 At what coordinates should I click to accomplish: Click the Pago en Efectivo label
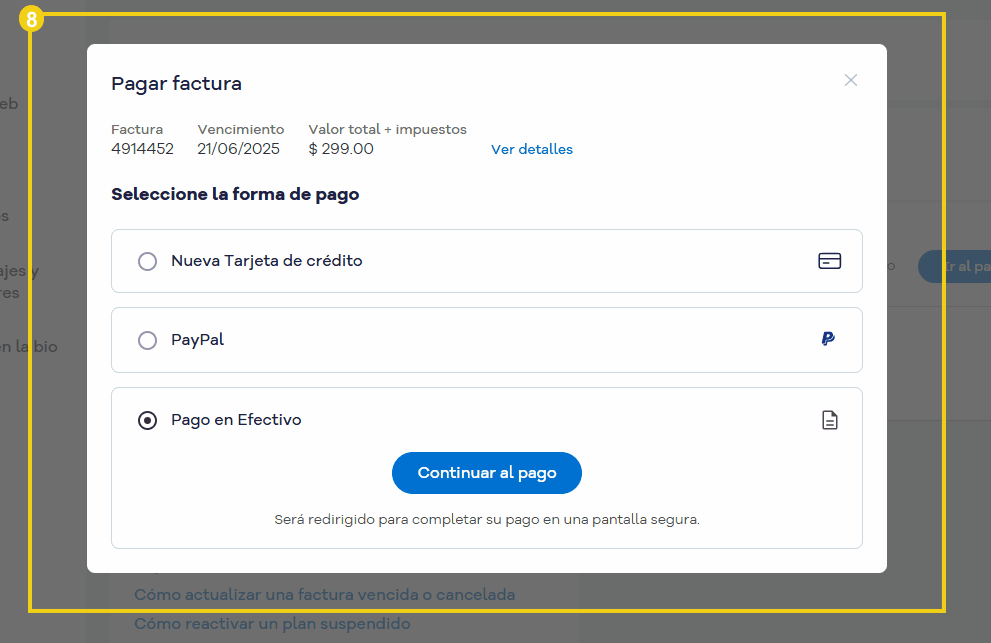click(x=236, y=420)
